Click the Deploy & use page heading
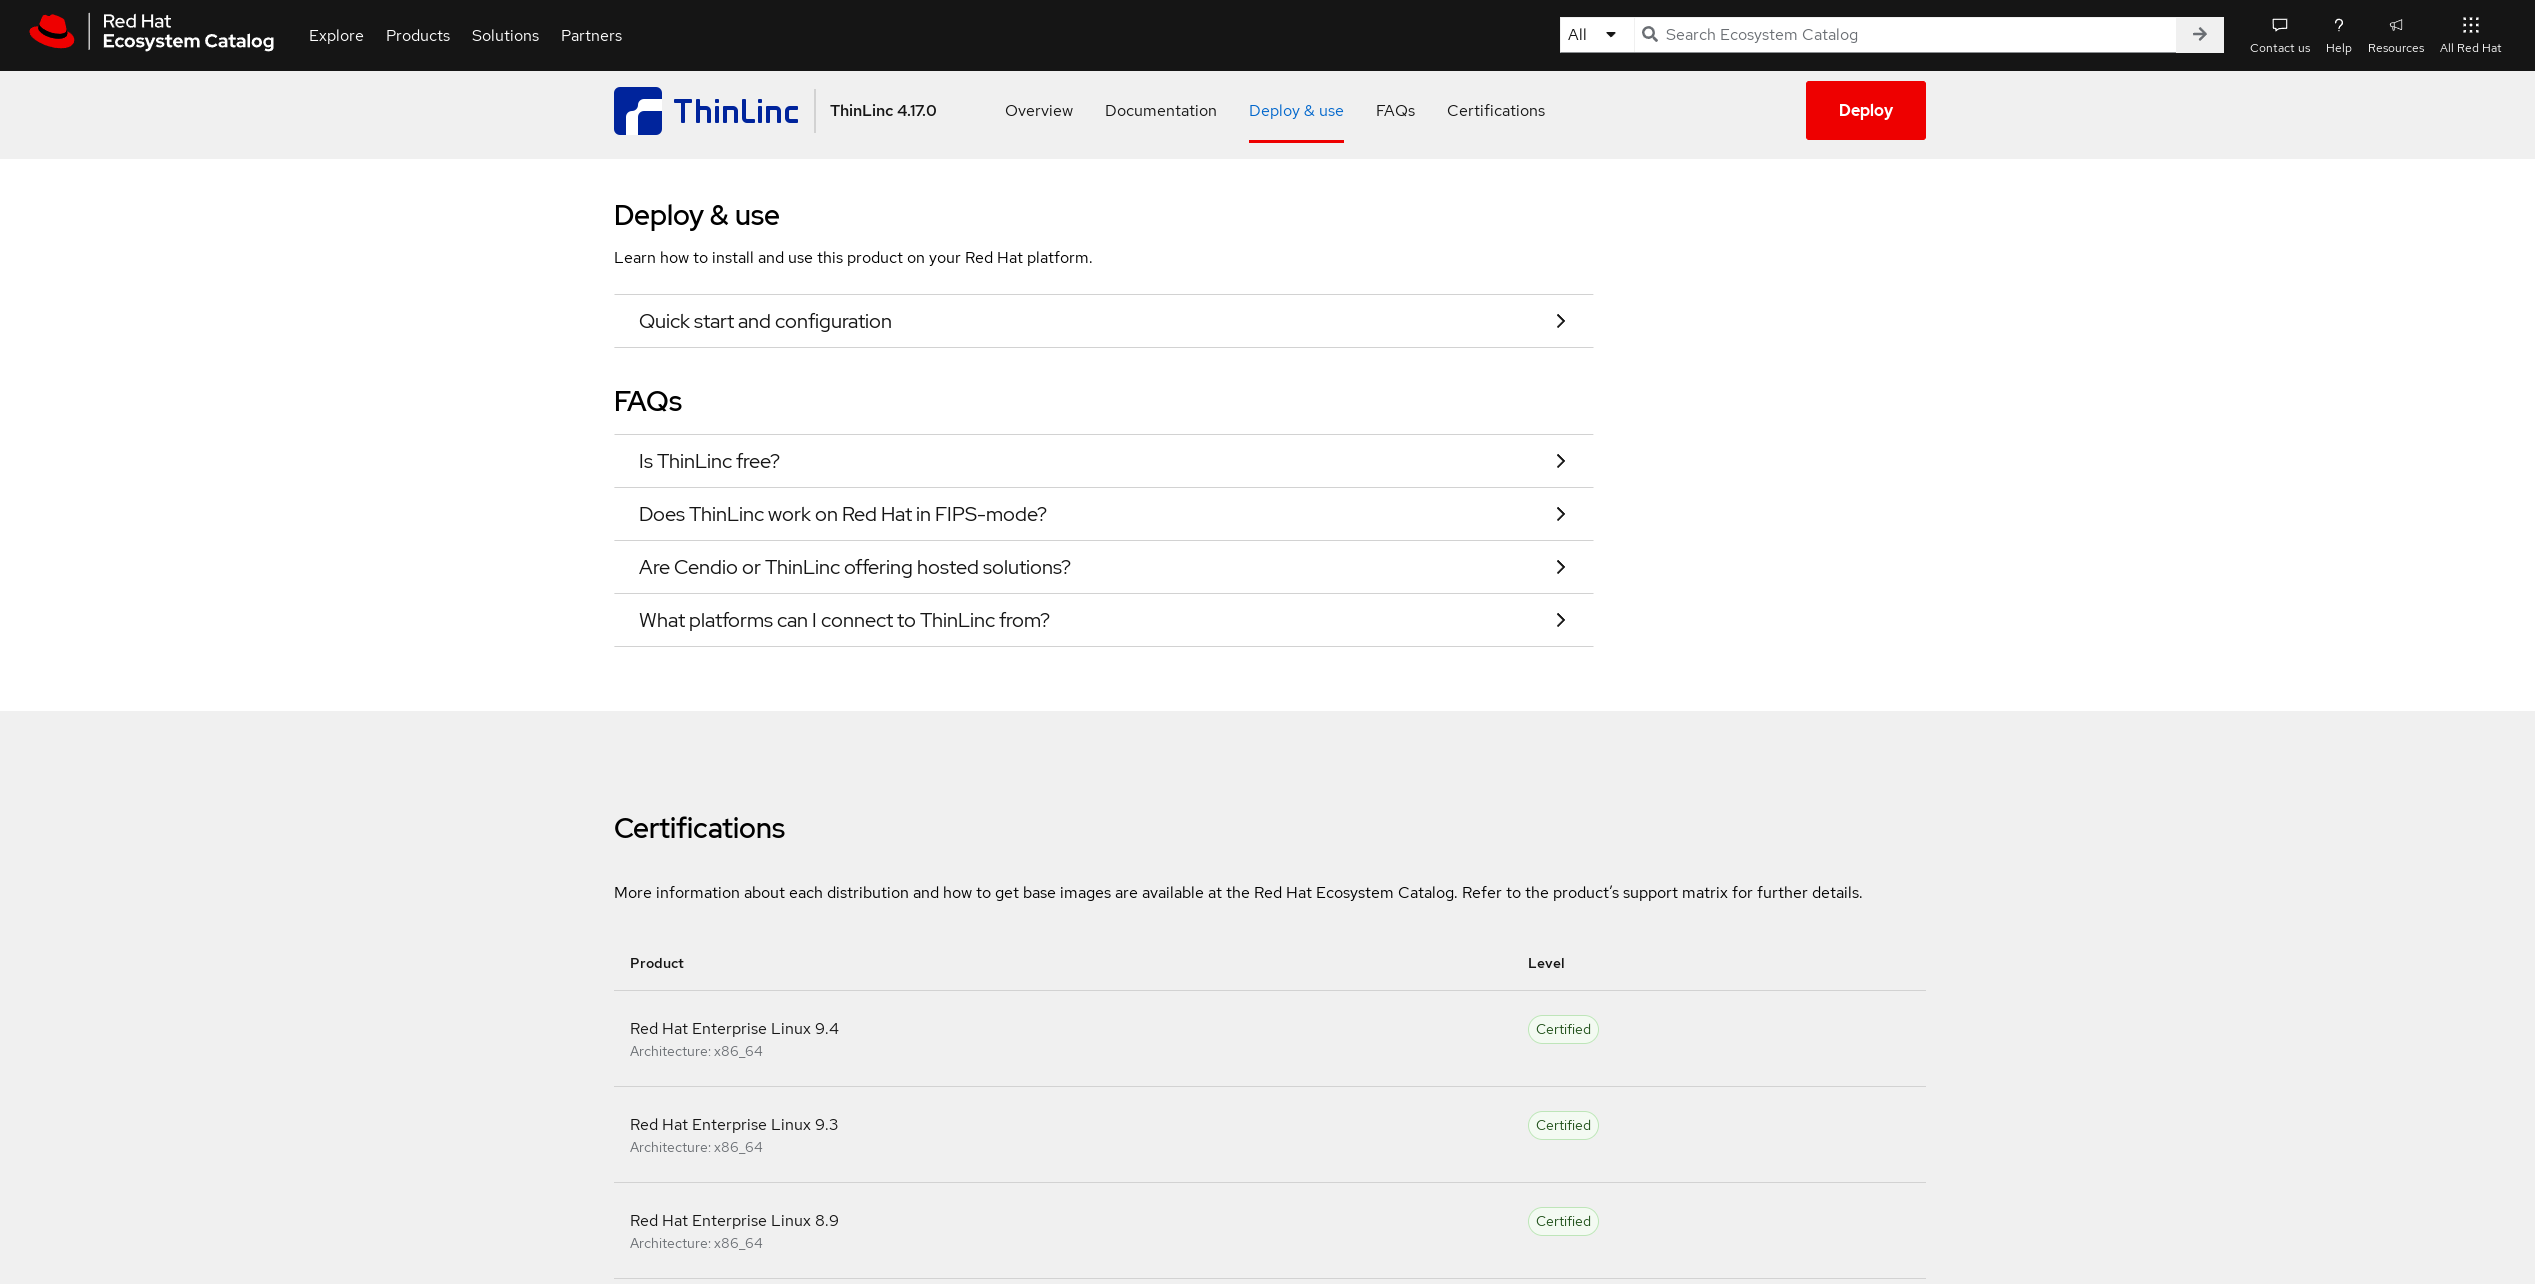 (696, 215)
